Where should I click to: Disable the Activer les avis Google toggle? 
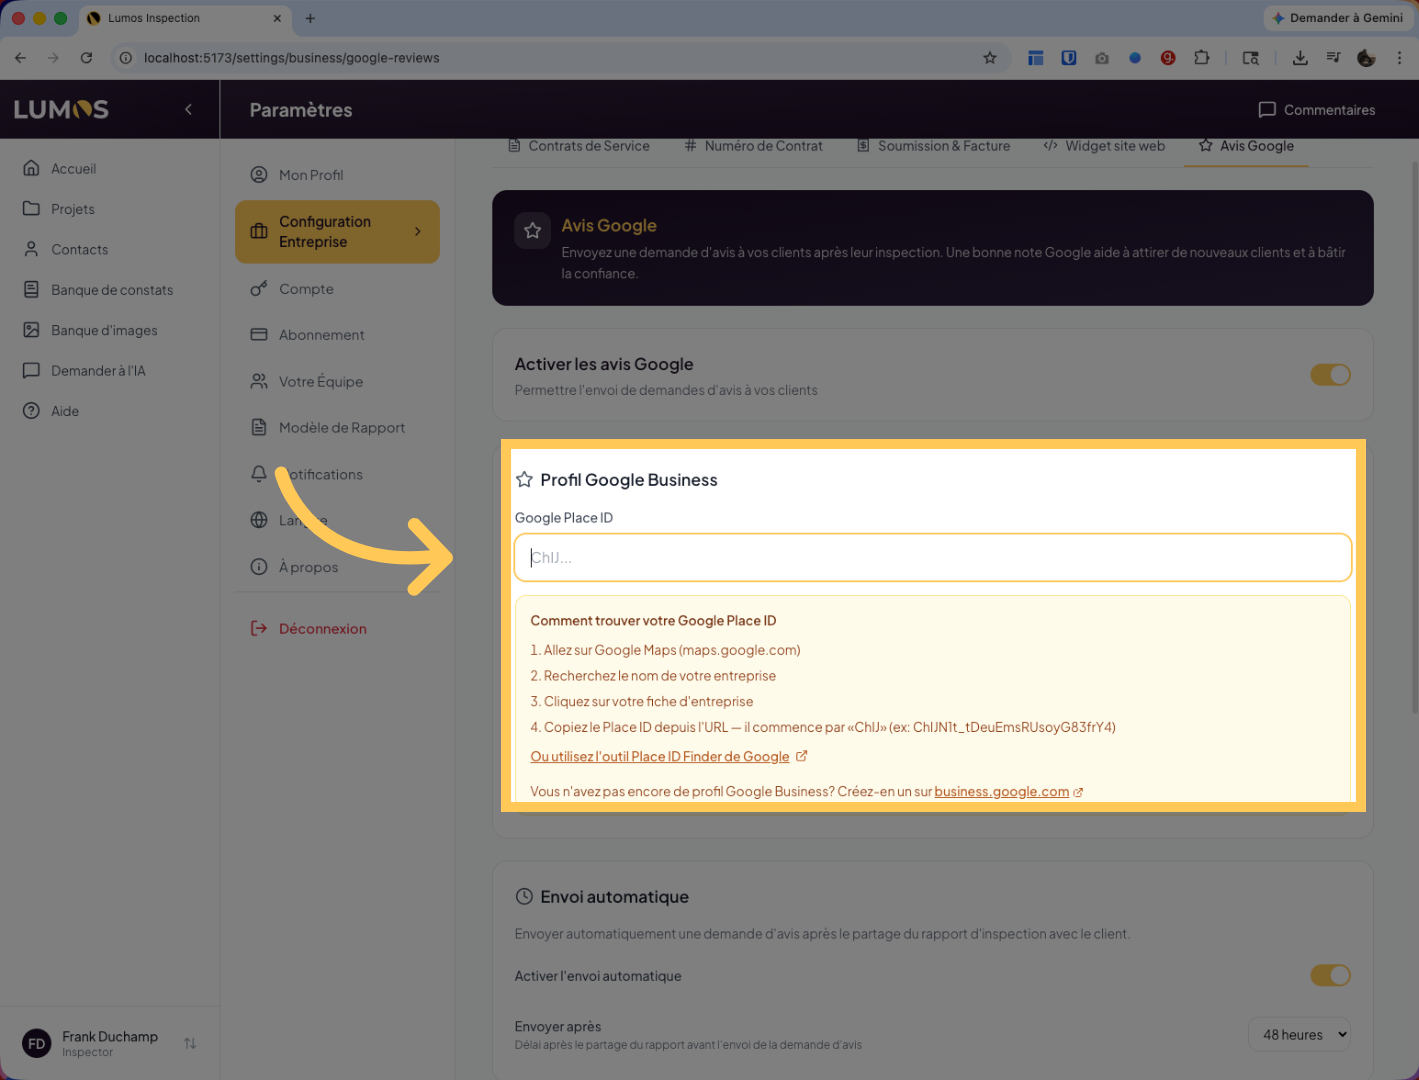click(x=1330, y=375)
